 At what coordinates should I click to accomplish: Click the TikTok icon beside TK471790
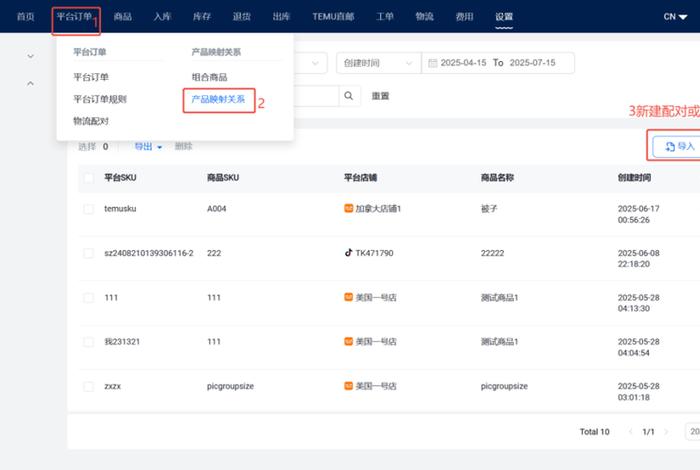click(x=349, y=253)
